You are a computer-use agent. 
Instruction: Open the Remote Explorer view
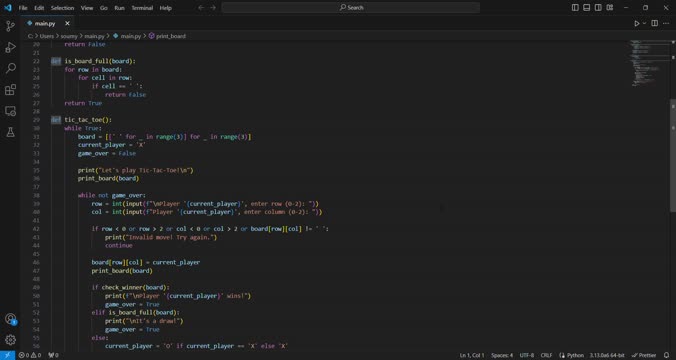point(10,111)
